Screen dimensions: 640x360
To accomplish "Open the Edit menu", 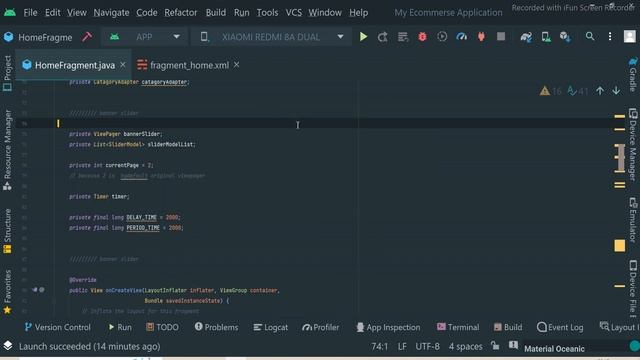I will (53, 13).
